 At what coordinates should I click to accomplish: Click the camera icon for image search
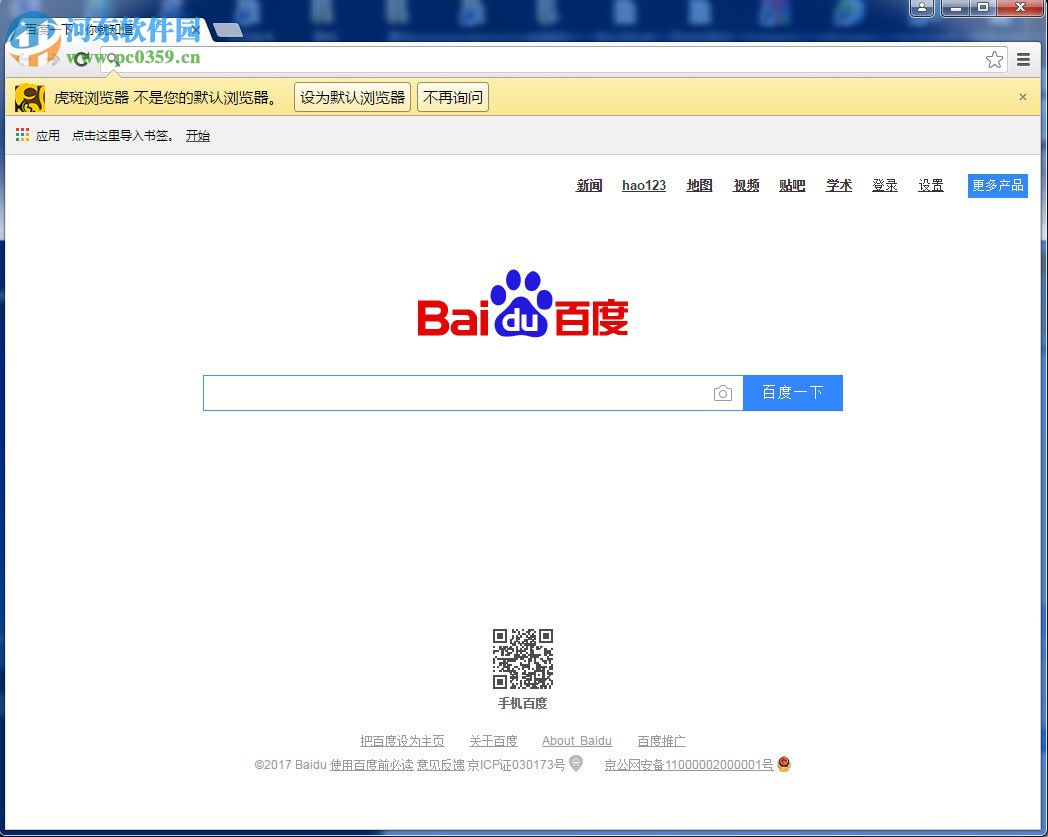coord(723,393)
